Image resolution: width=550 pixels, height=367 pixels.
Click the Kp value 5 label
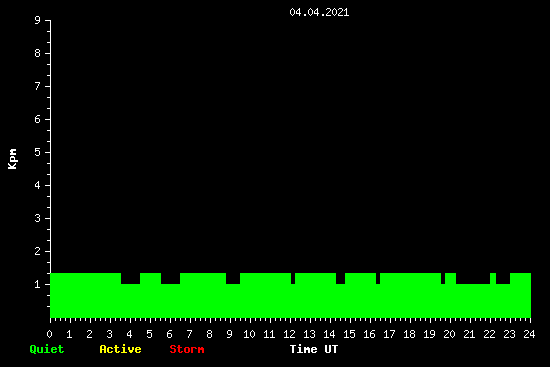pyautogui.click(x=38, y=152)
